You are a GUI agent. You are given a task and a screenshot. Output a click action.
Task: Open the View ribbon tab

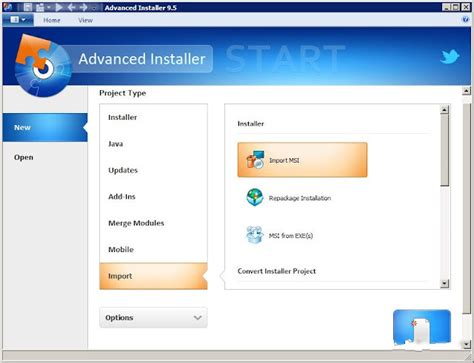[x=85, y=20]
